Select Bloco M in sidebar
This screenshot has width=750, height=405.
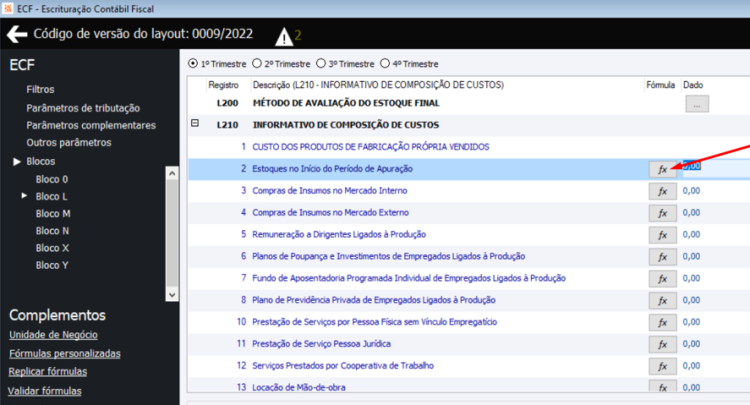pos(53,214)
